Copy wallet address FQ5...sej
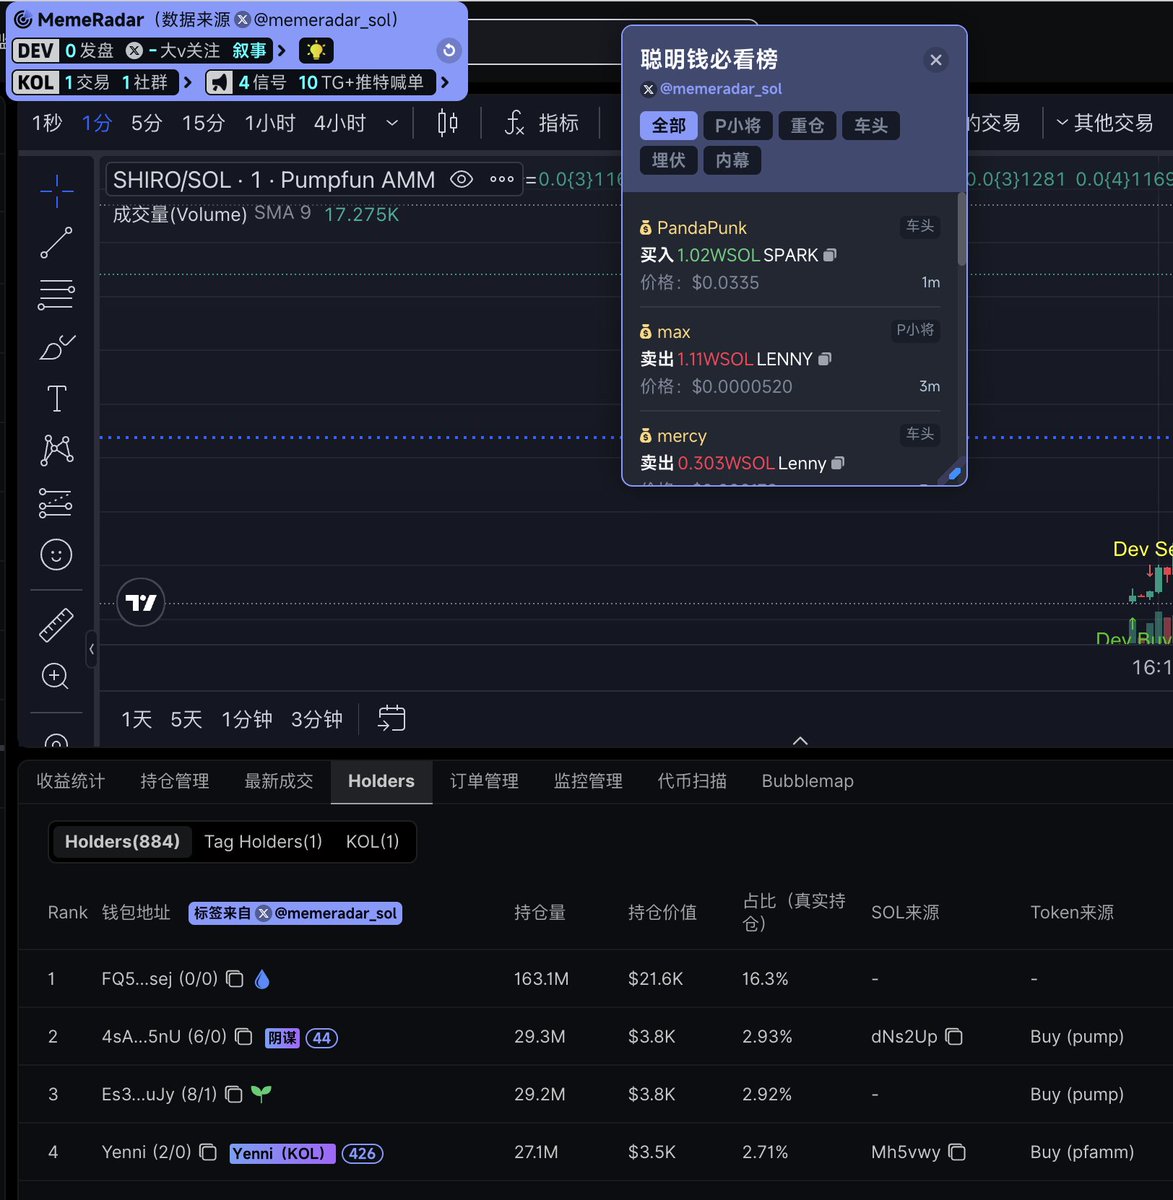This screenshot has height=1200, width=1173. [234, 979]
